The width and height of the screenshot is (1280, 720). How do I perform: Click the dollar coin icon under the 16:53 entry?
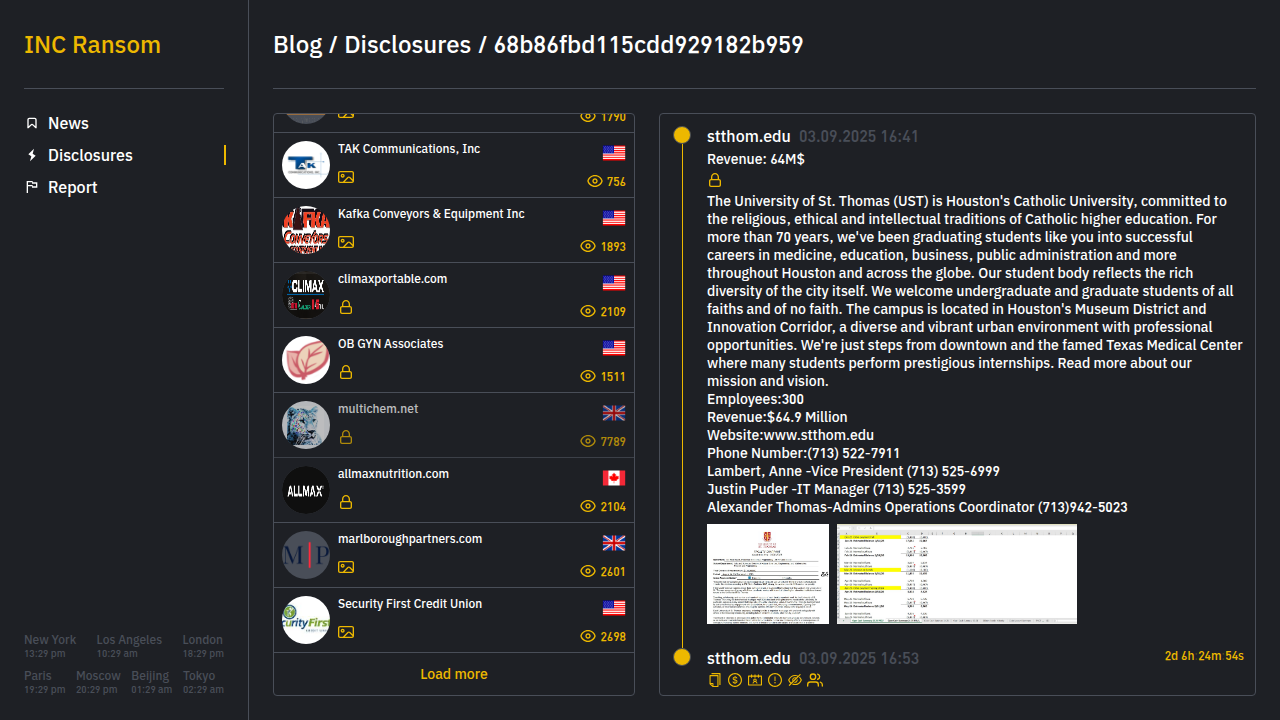pyautogui.click(x=735, y=681)
